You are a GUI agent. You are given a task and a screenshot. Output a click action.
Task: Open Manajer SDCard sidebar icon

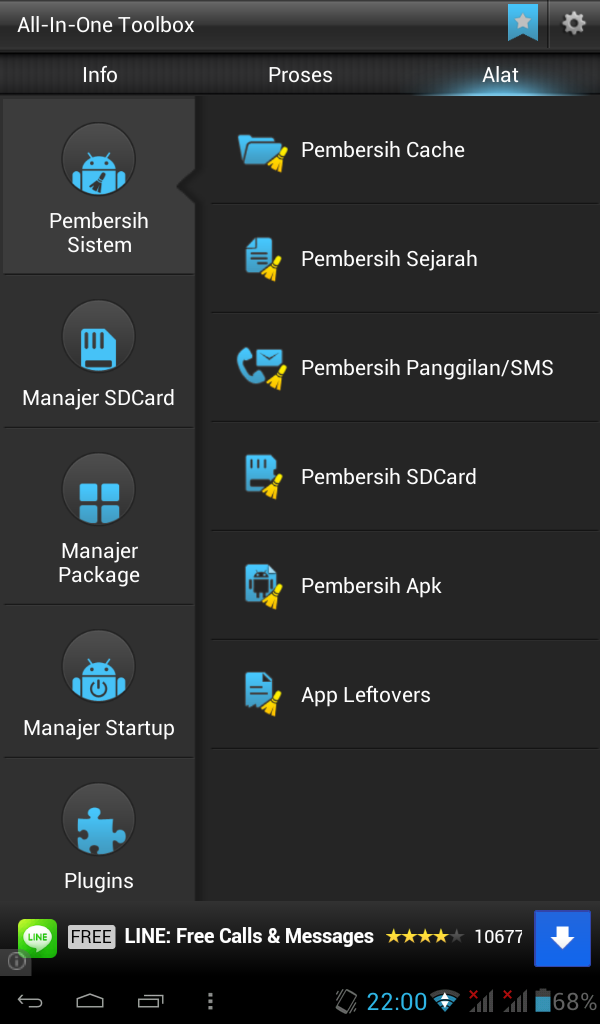pyautogui.click(x=99, y=336)
